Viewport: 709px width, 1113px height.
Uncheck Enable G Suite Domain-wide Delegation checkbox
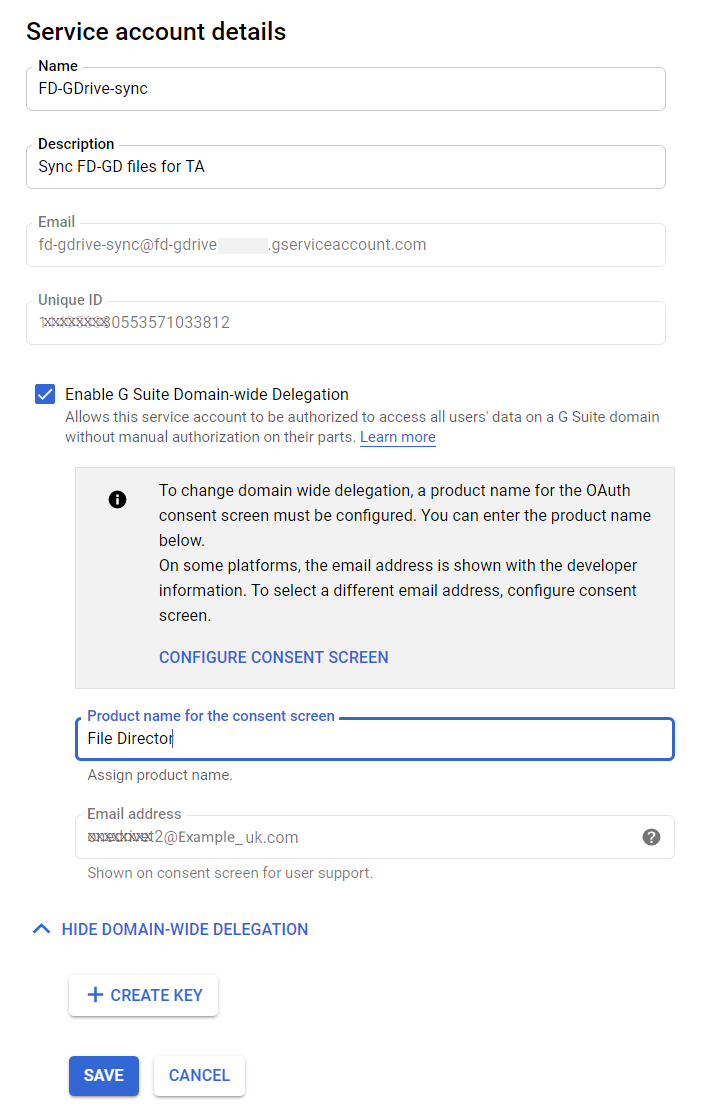coord(45,394)
